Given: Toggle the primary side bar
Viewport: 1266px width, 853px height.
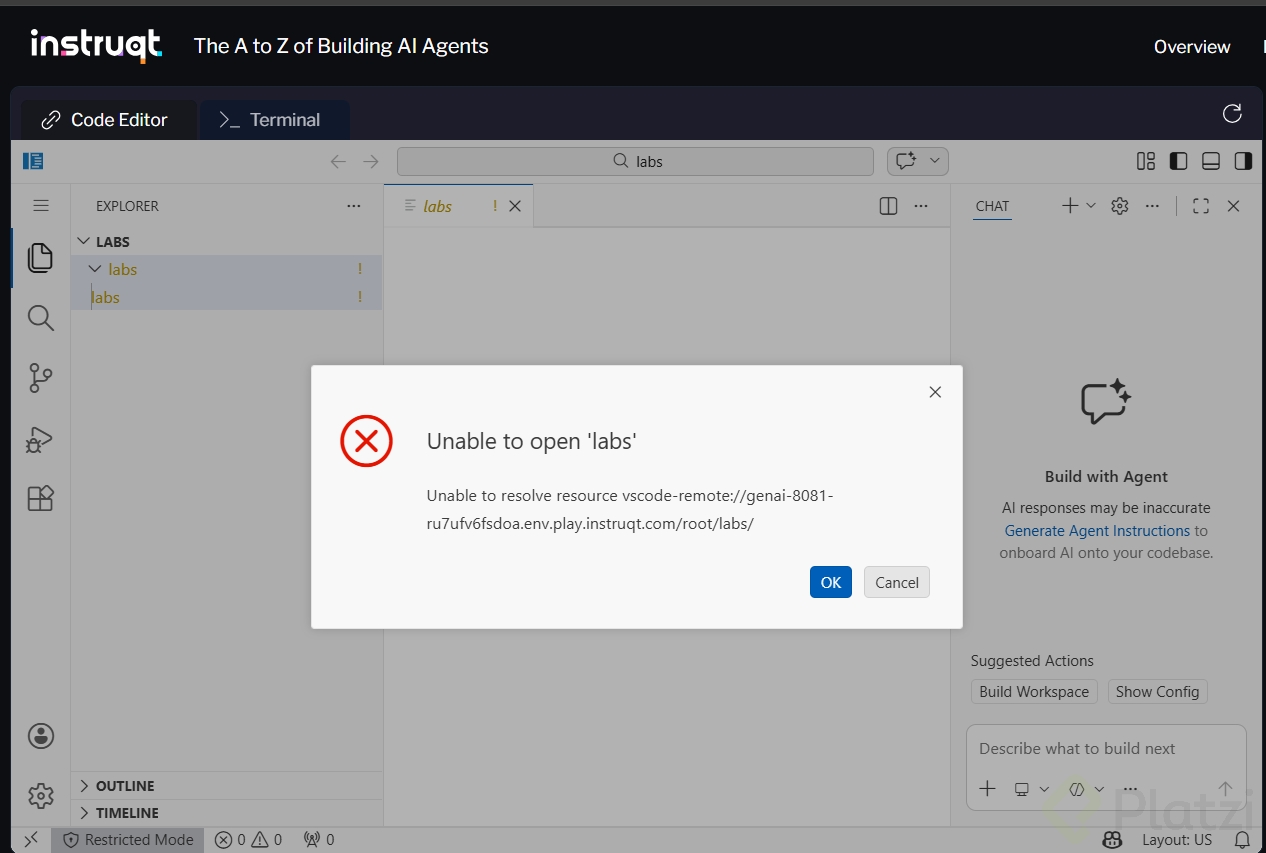Looking at the screenshot, I should click(x=1178, y=161).
